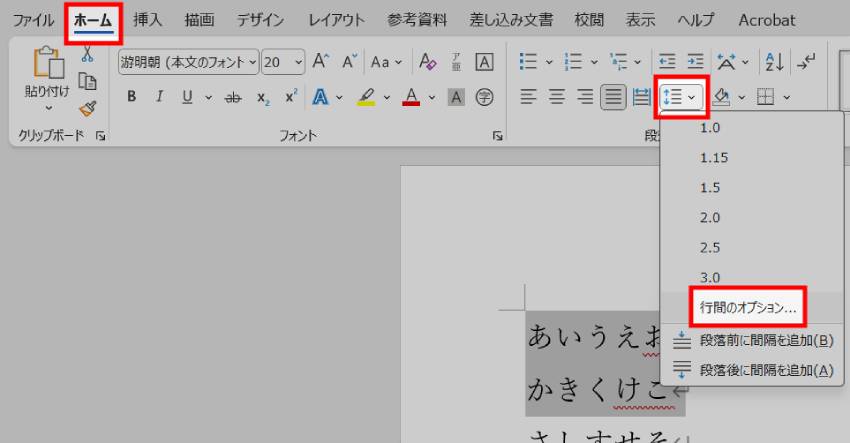
Task: Switch to the 挿入 tab
Action: coord(148,21)
